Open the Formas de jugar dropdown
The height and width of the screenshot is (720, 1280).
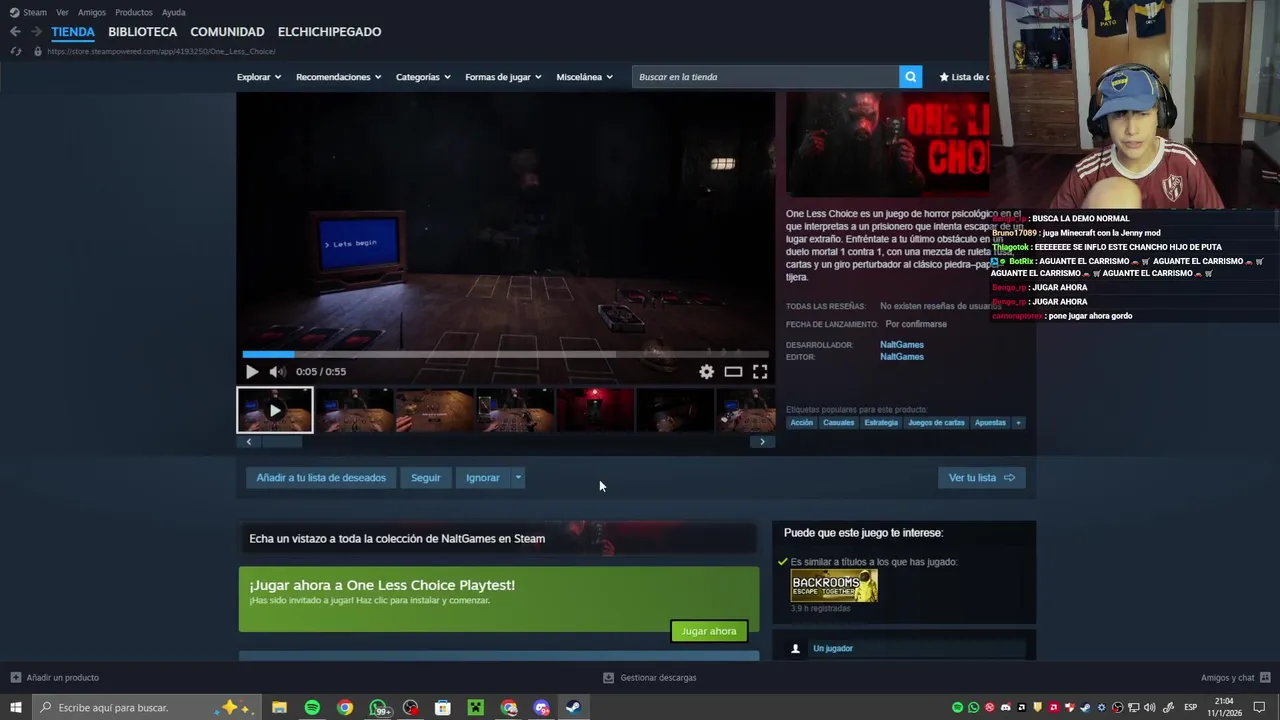point(503,77)
